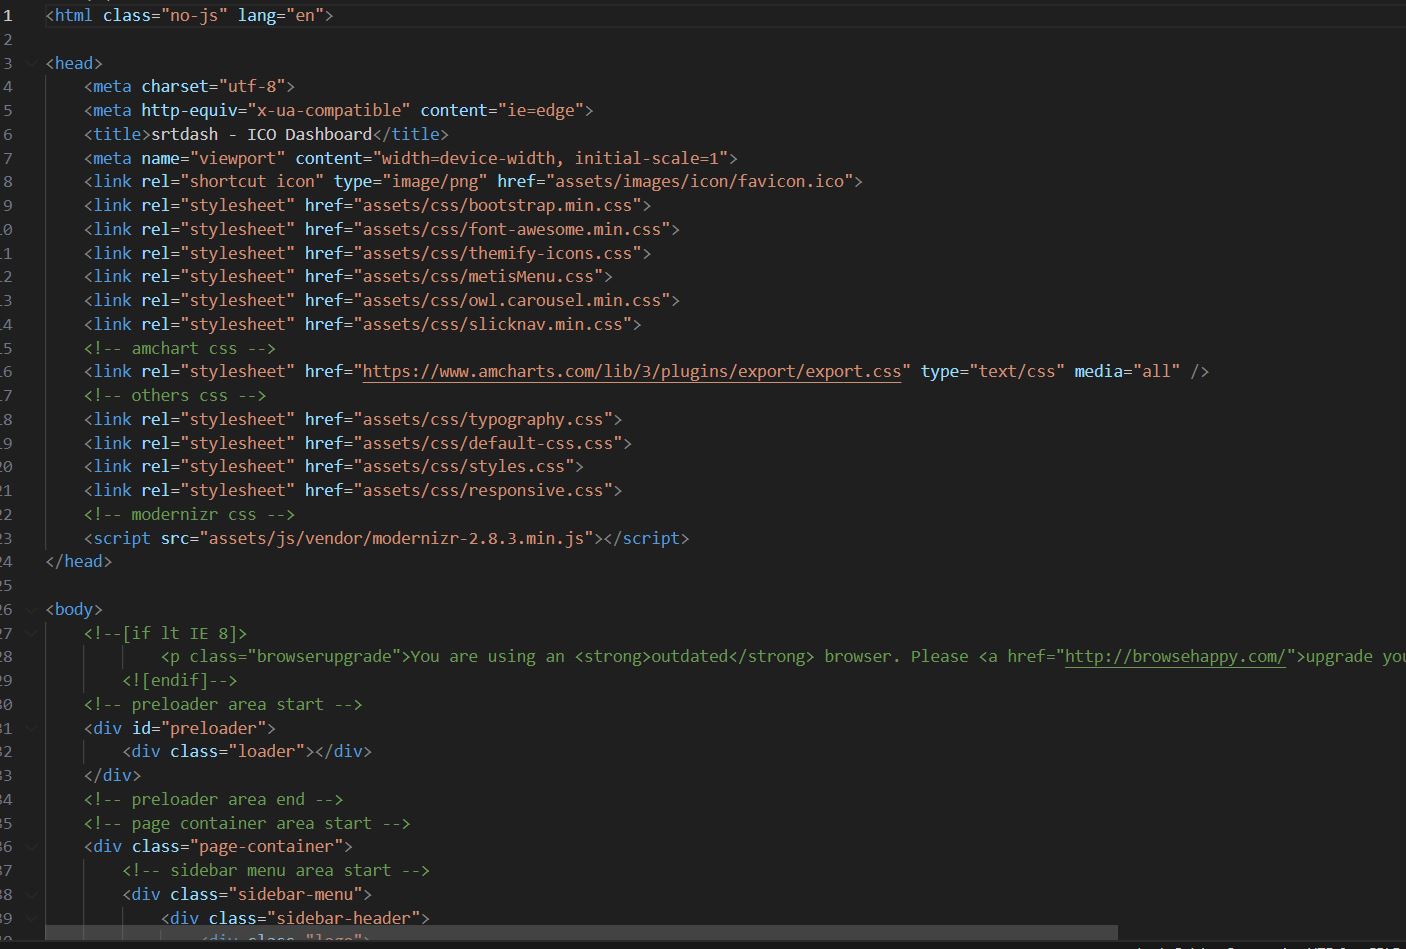Viewport: 1406px width, 949px height.
Task: Fold the sidebar-header div block
Action: pos(32,918)
